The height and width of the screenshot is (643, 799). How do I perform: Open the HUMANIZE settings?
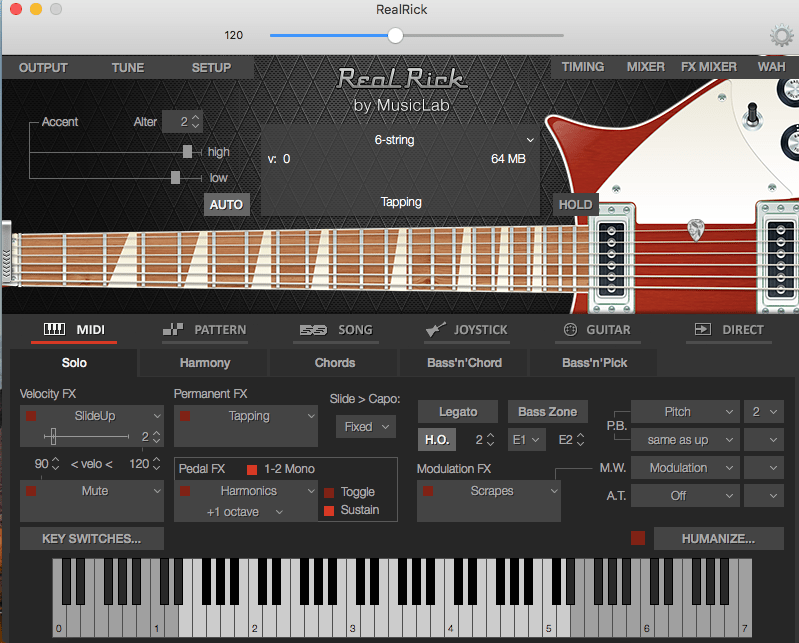[718, 539]
